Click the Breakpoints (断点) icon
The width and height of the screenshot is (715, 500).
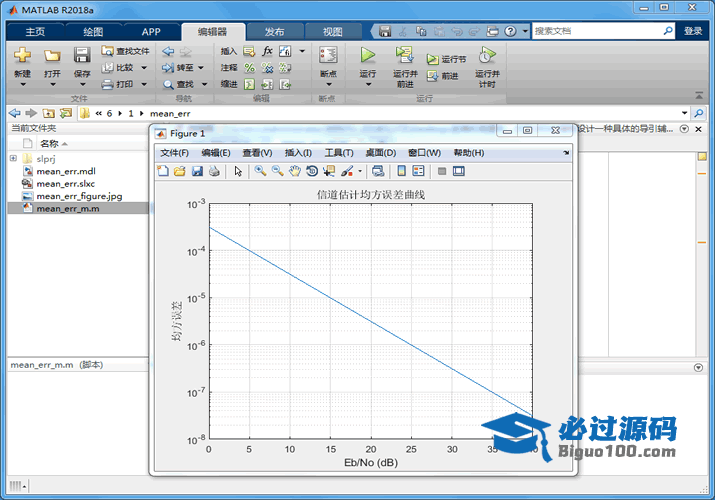tap(328, 55)
